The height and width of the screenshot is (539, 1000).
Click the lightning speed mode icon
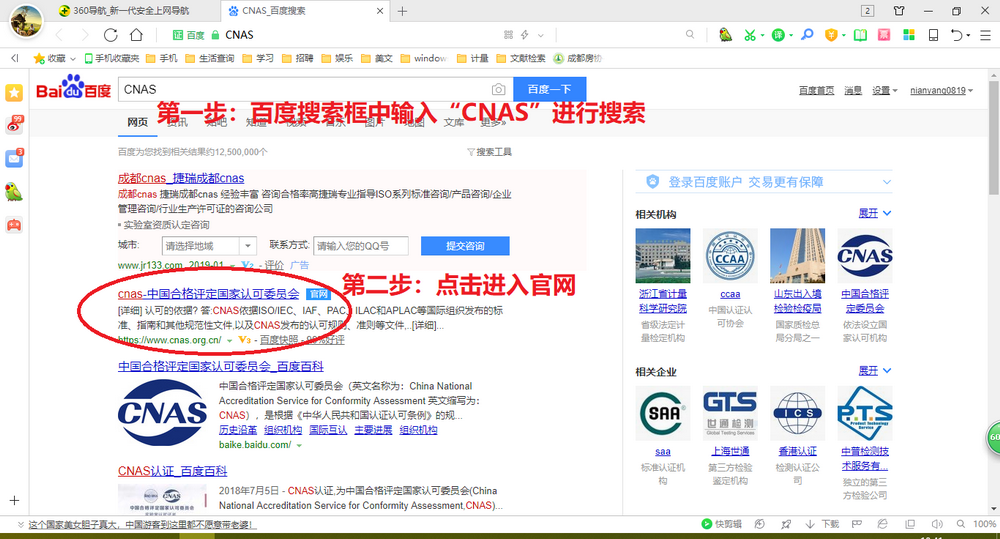tap(524, 34)
